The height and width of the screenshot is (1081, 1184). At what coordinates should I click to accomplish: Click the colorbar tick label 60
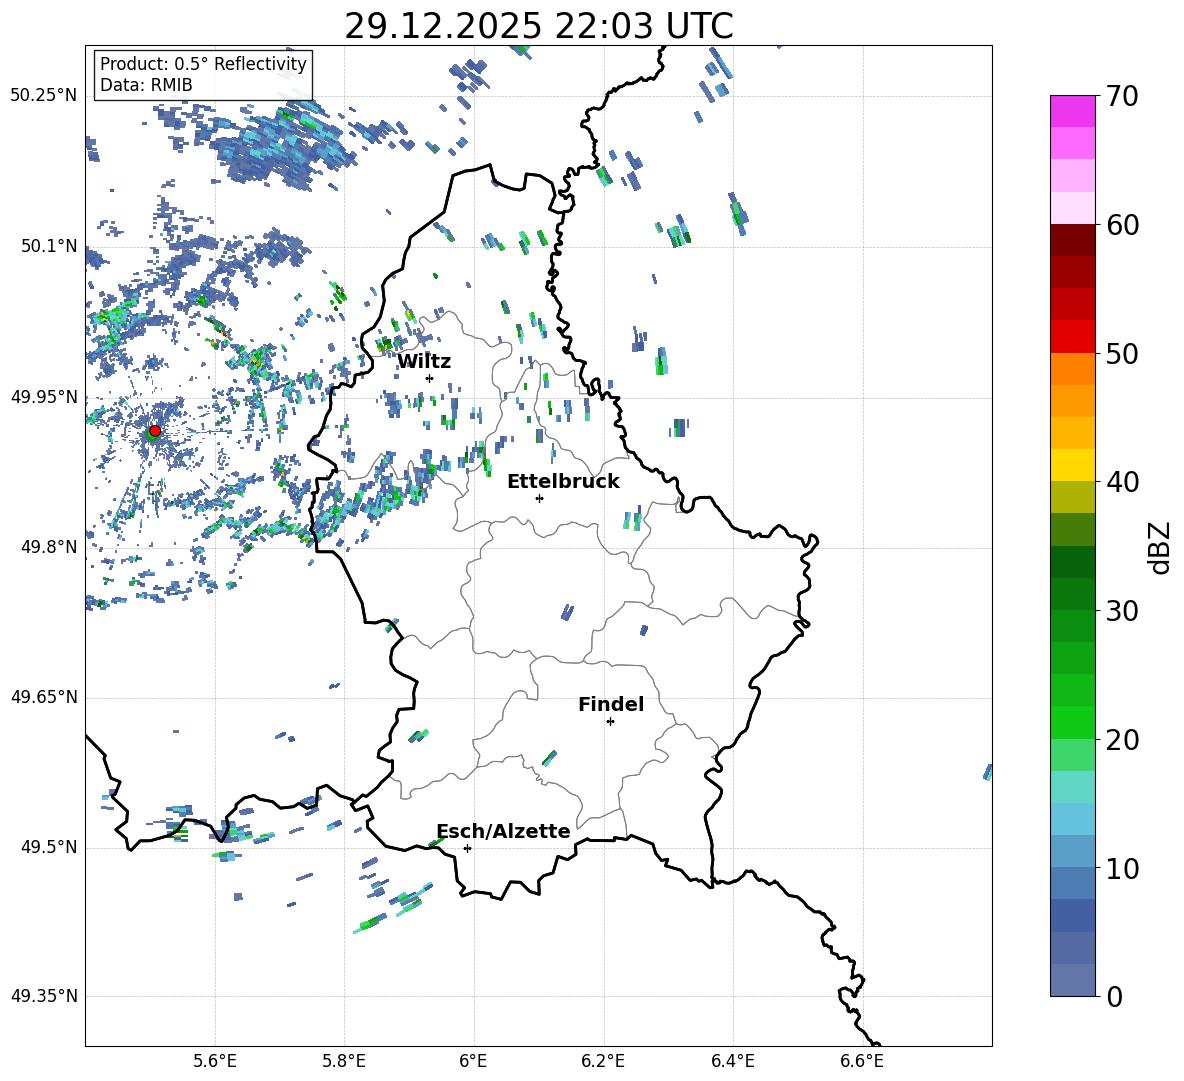pos(1123,225)
